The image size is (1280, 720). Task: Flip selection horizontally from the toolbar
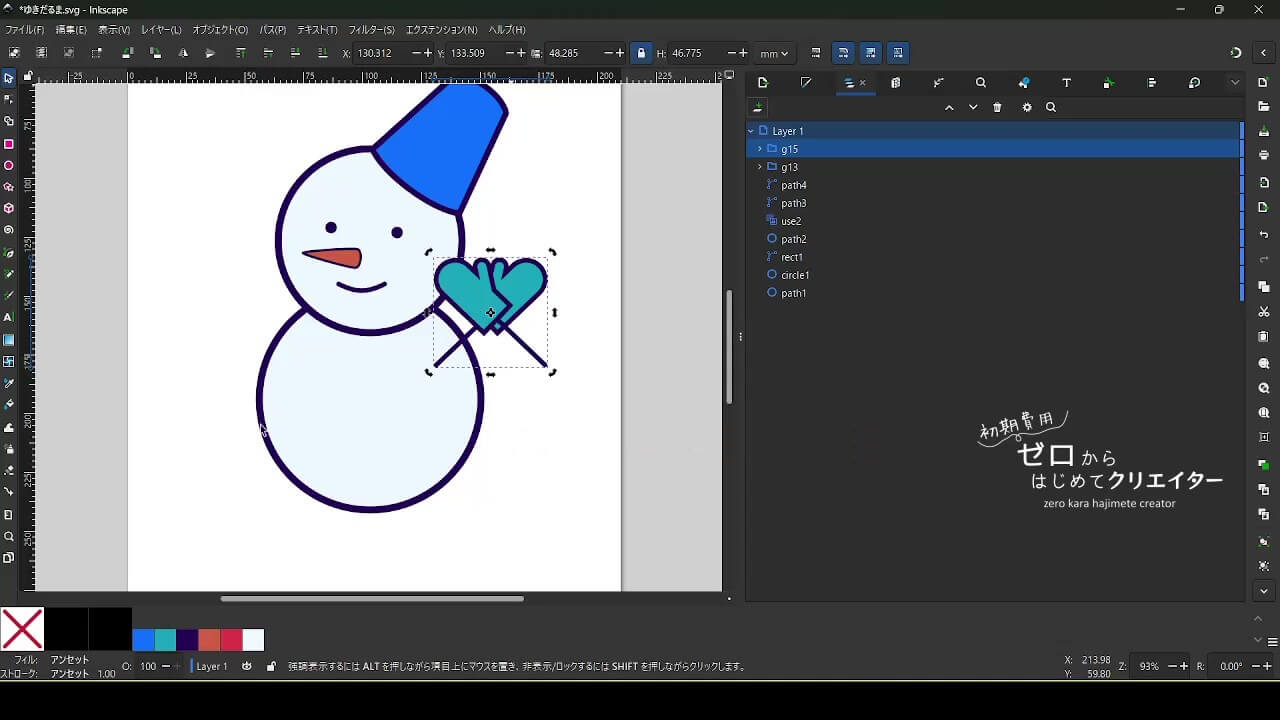183,53
